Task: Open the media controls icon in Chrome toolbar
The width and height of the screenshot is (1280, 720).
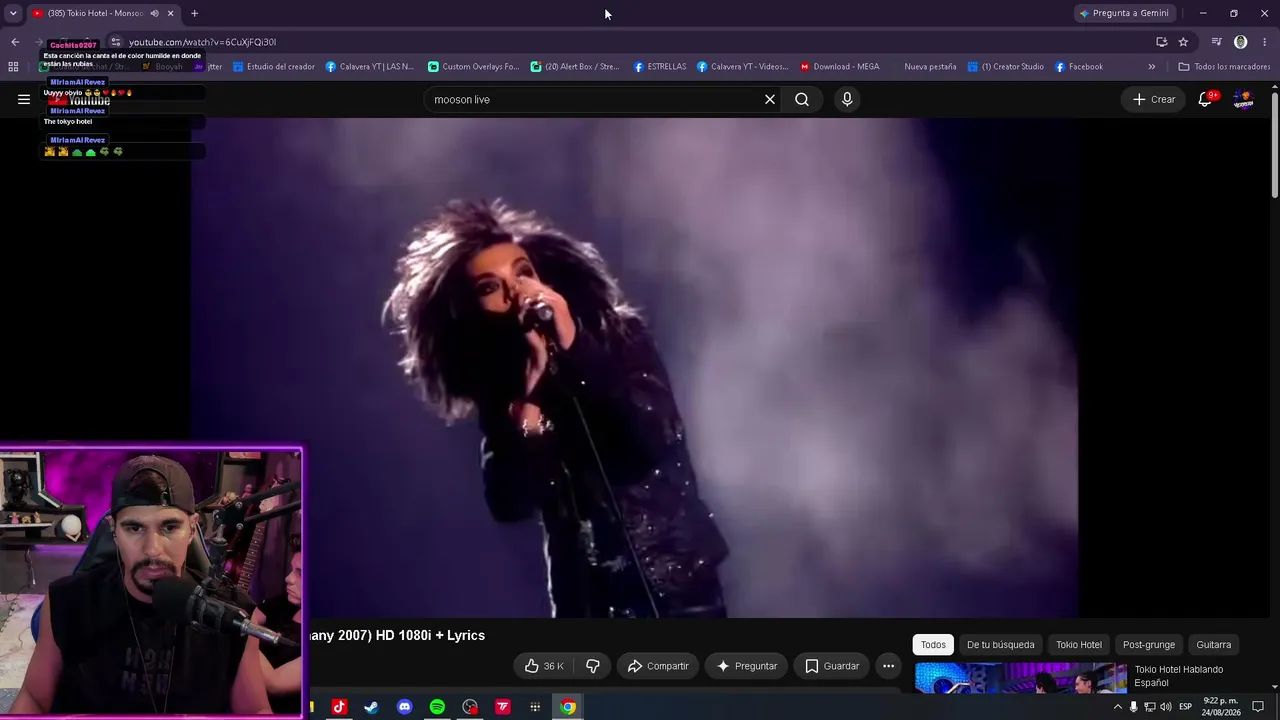Action: tap(1216, 42)
